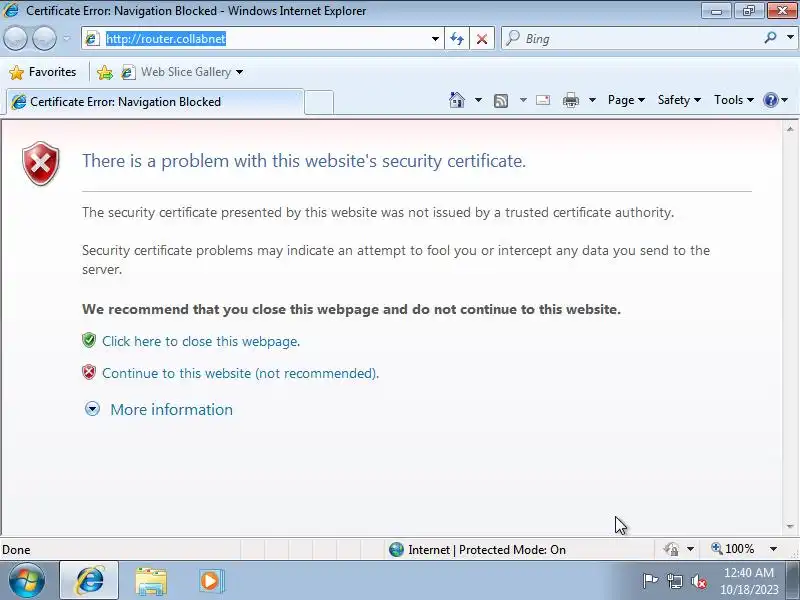Click the Forward navigation button
The image size is (800, 600).
coord(44,38)
